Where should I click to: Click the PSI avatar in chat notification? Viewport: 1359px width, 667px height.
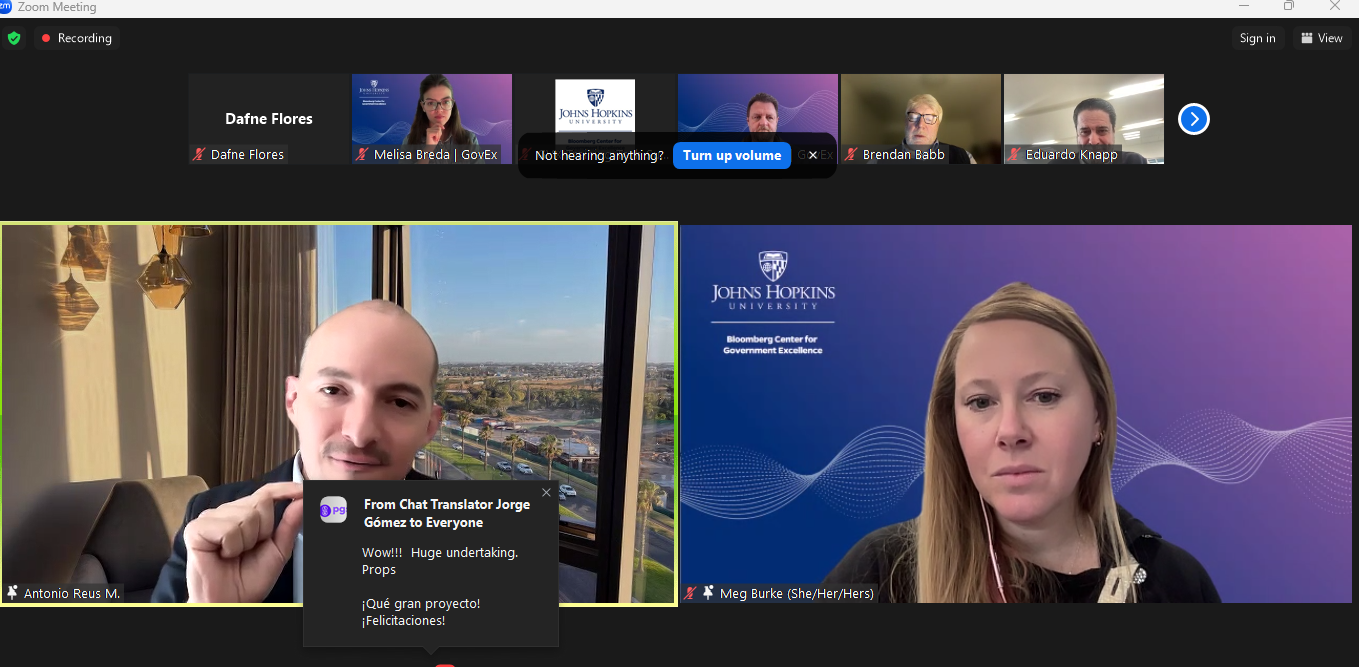[333, 511]
